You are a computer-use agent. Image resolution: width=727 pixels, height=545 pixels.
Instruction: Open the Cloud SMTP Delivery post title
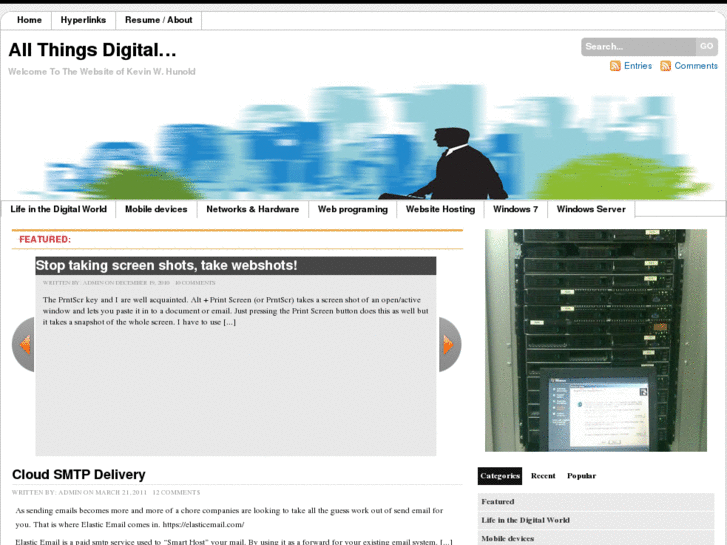79,474
